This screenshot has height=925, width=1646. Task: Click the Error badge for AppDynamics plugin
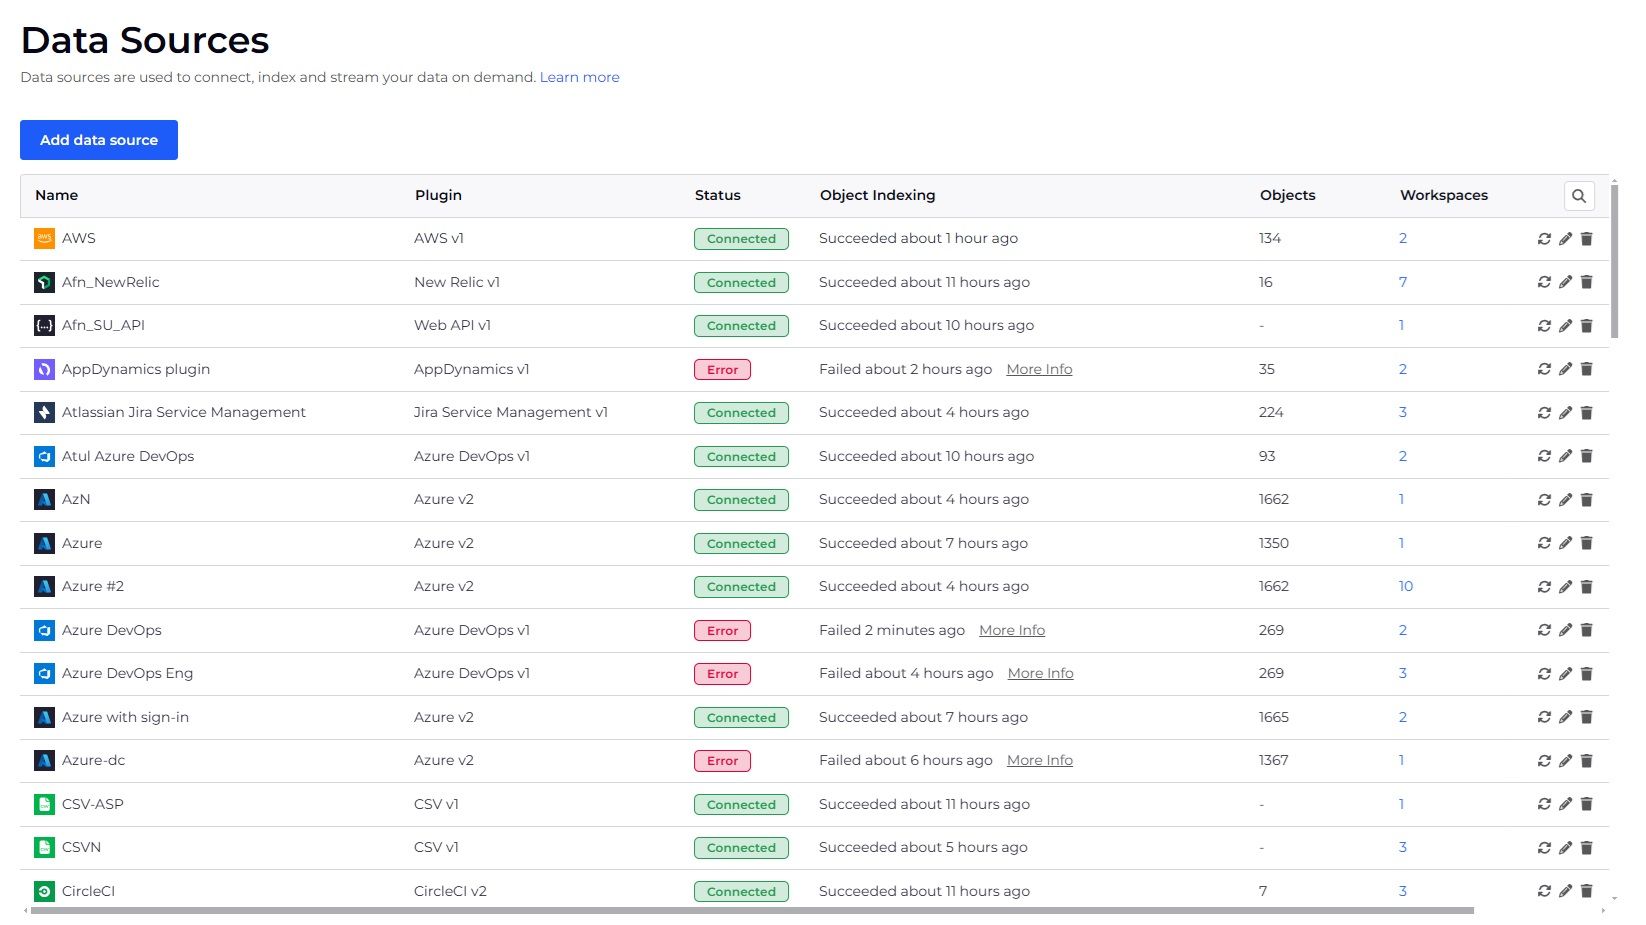tap(722, 370)
